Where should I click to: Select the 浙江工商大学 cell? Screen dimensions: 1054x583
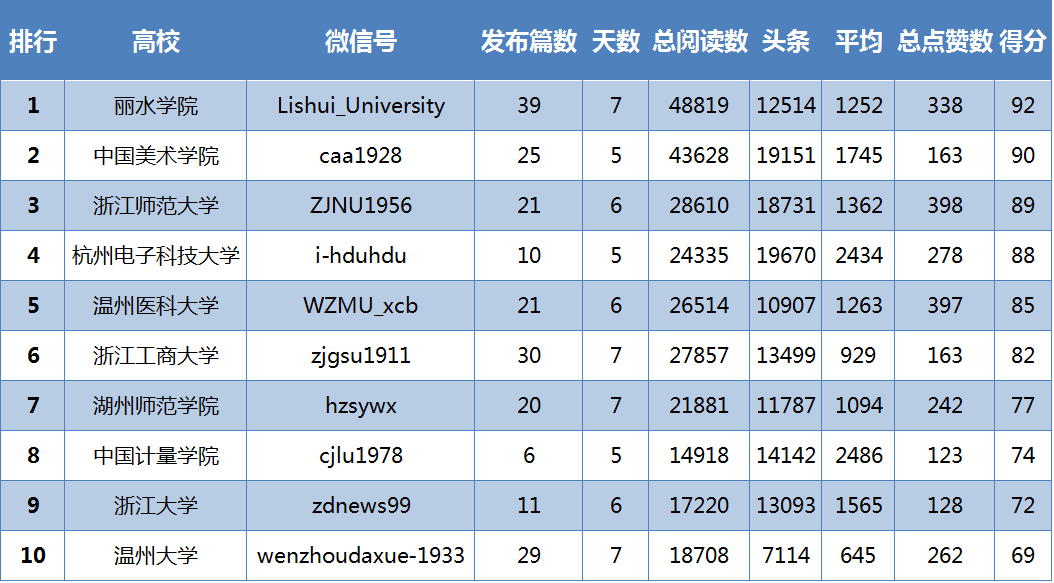156,355
